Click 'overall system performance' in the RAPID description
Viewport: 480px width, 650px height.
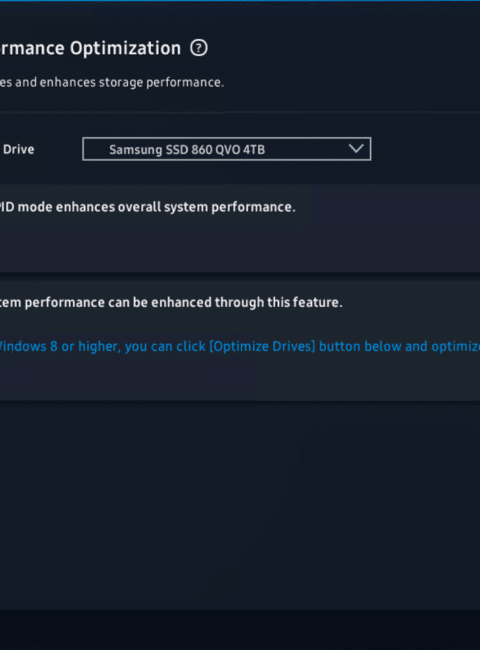[x=192, y=207]
